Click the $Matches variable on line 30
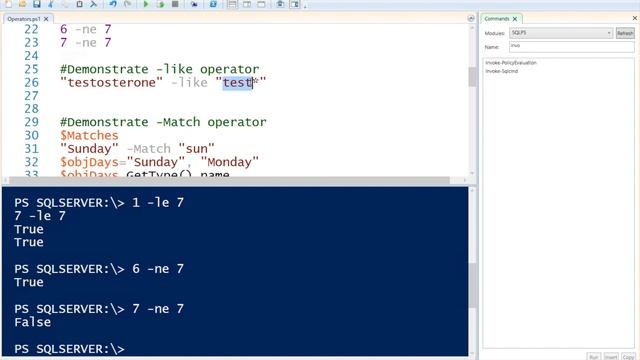 pos(89,136)
